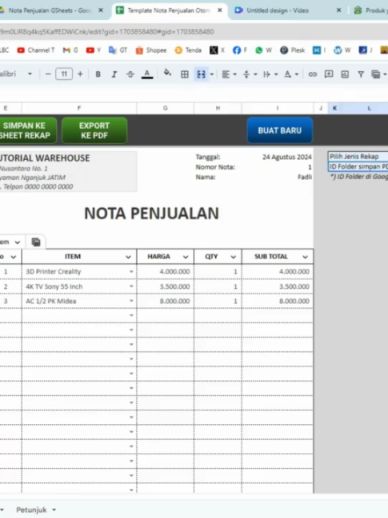Click the merge cells icon

[x=201, y=74]
